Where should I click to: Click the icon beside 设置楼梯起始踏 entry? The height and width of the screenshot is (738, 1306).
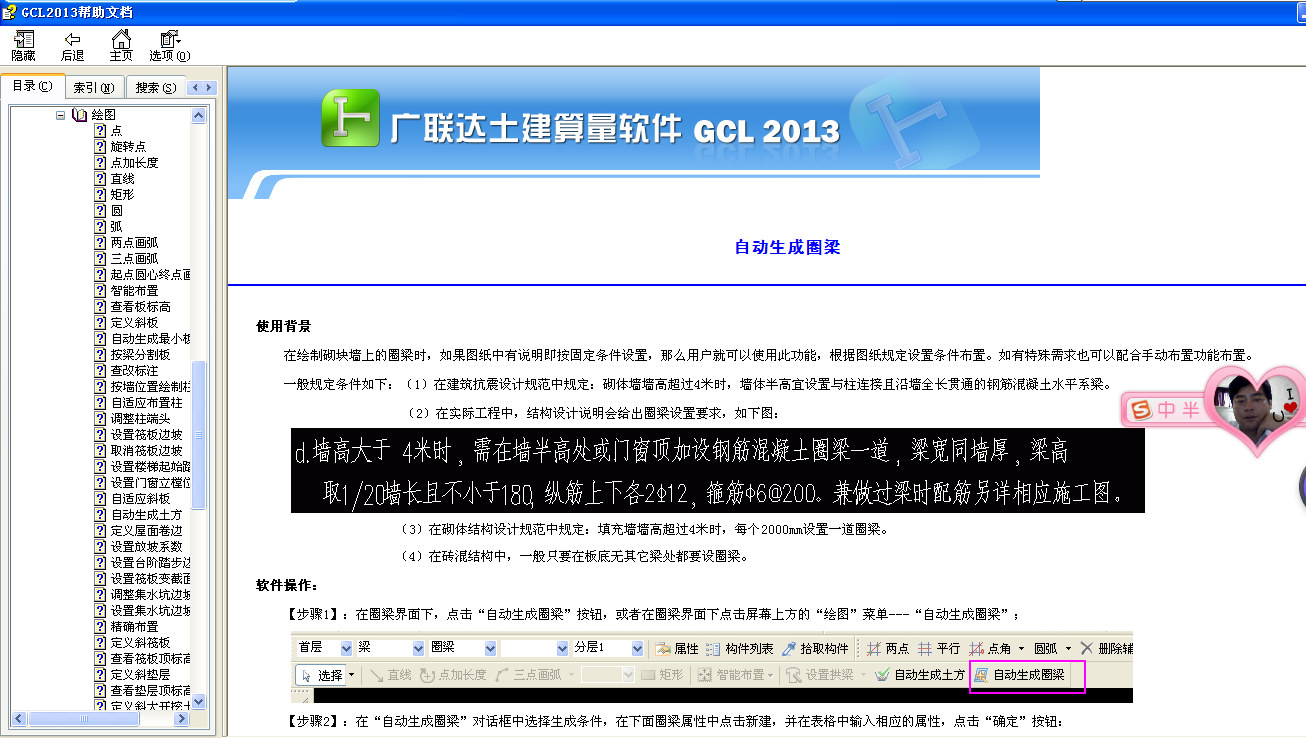point(100,467)
